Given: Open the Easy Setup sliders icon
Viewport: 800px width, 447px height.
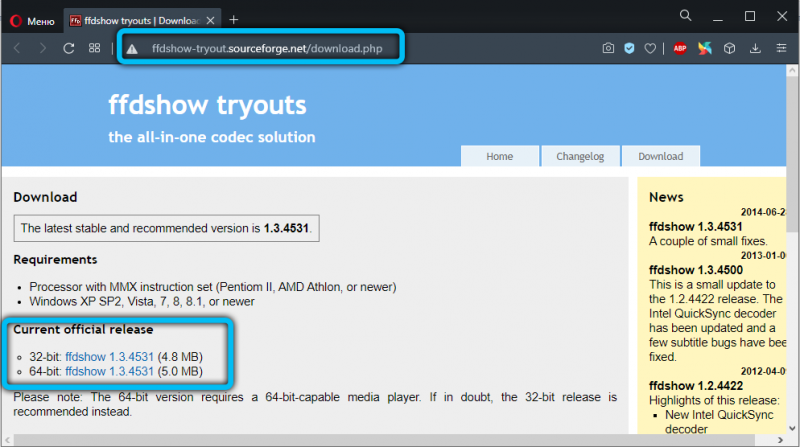Looking at the screenshot, I should coord(781,48).
